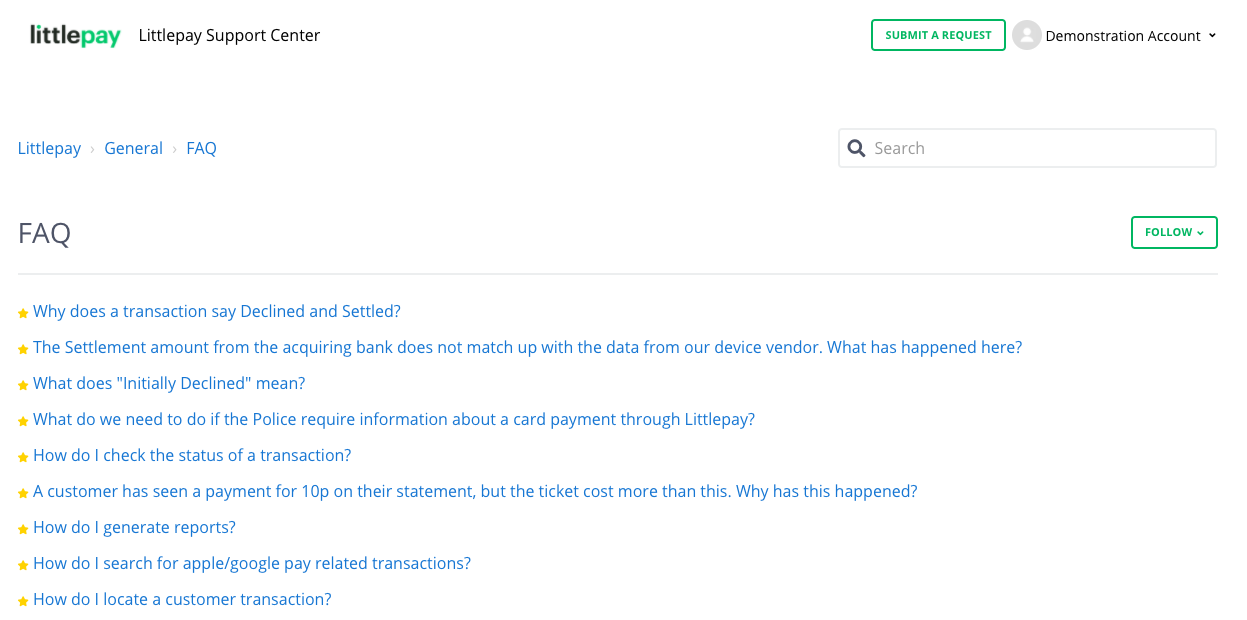Click the Littlepay Support Center title

click(x=229, y=36)
